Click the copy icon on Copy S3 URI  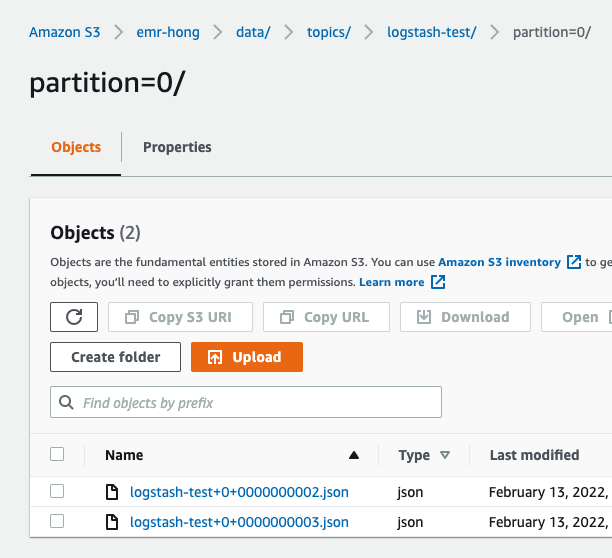pos(131,317)
